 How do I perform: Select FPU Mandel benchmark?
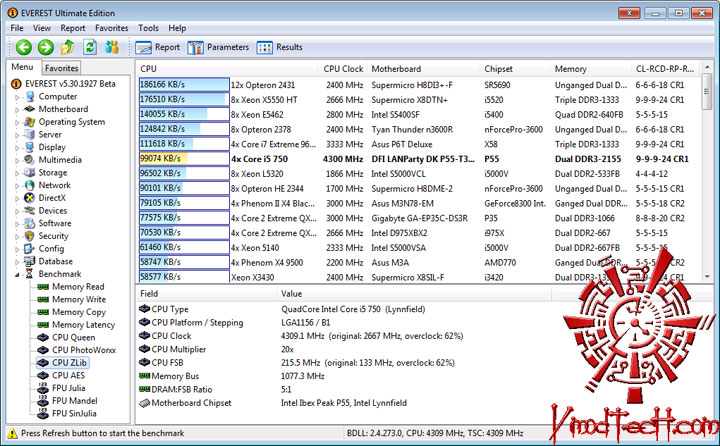tap(74, 401)
